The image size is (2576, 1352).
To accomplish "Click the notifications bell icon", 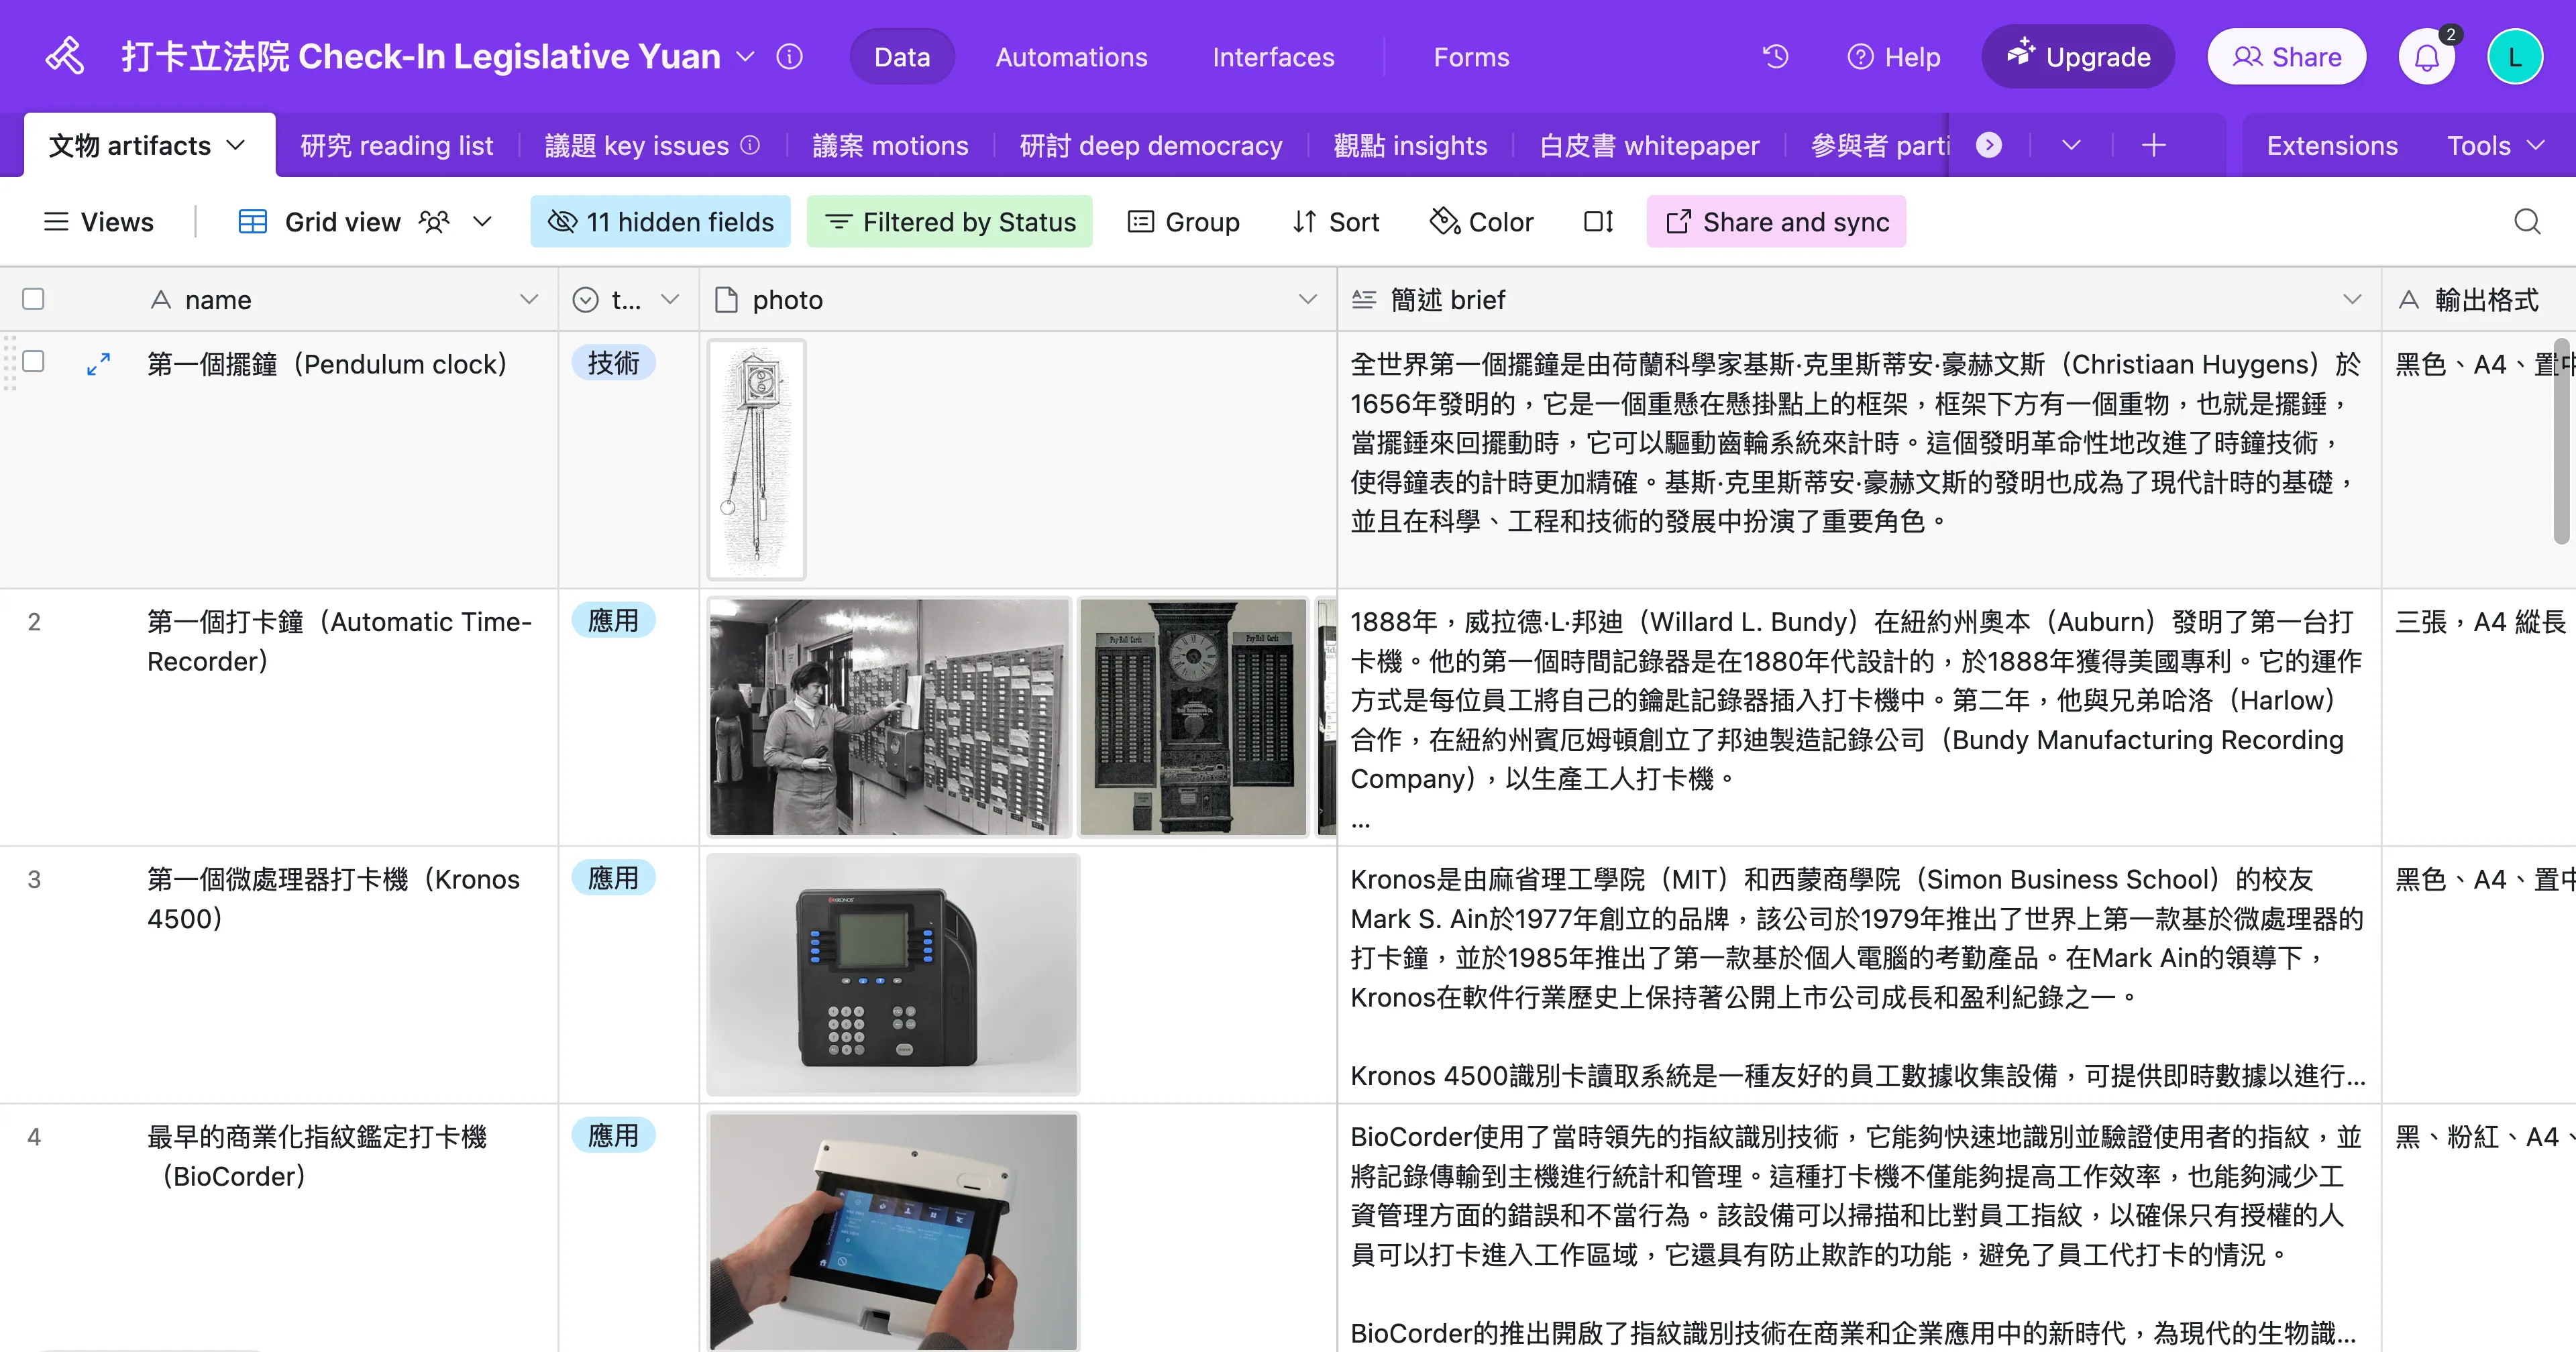I will [2426, 57].
